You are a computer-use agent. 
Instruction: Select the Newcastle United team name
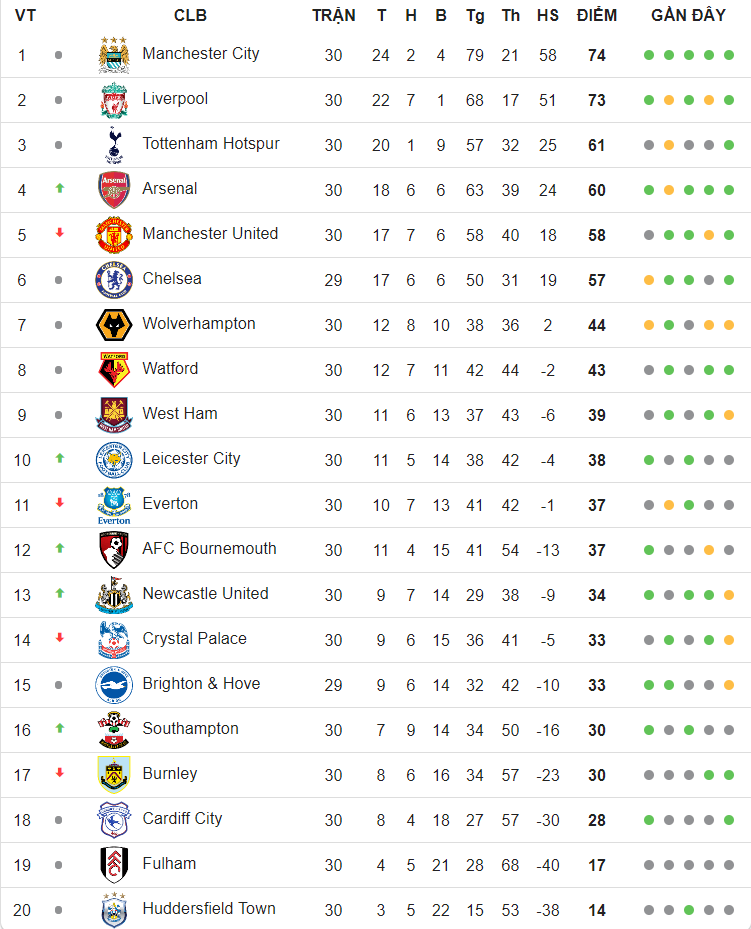206,594
